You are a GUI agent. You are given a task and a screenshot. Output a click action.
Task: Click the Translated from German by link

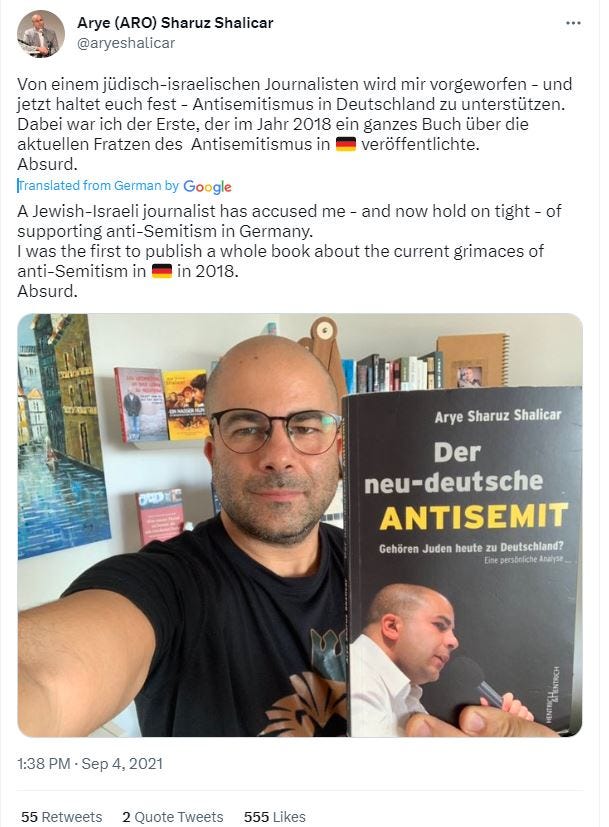99,186
